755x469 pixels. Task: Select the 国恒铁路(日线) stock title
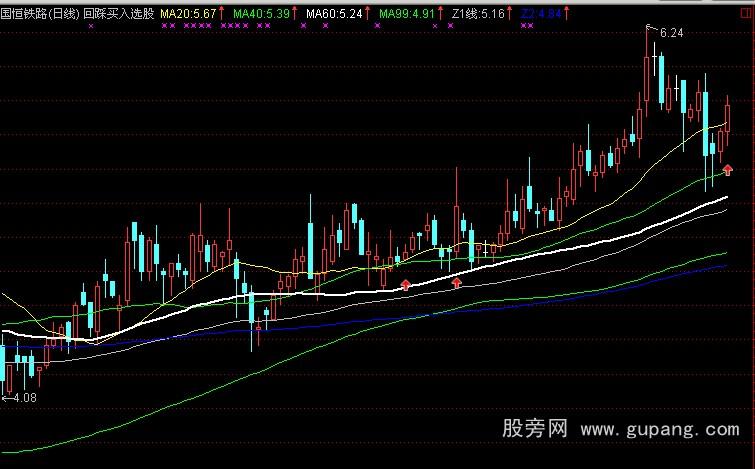tap(40, 14)
